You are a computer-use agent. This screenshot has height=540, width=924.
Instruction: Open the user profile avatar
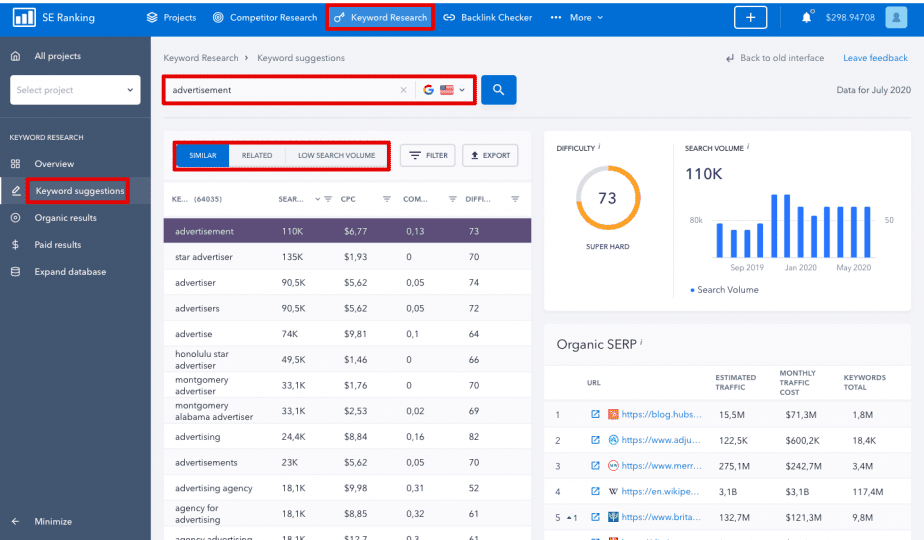(x=896, y=17)
